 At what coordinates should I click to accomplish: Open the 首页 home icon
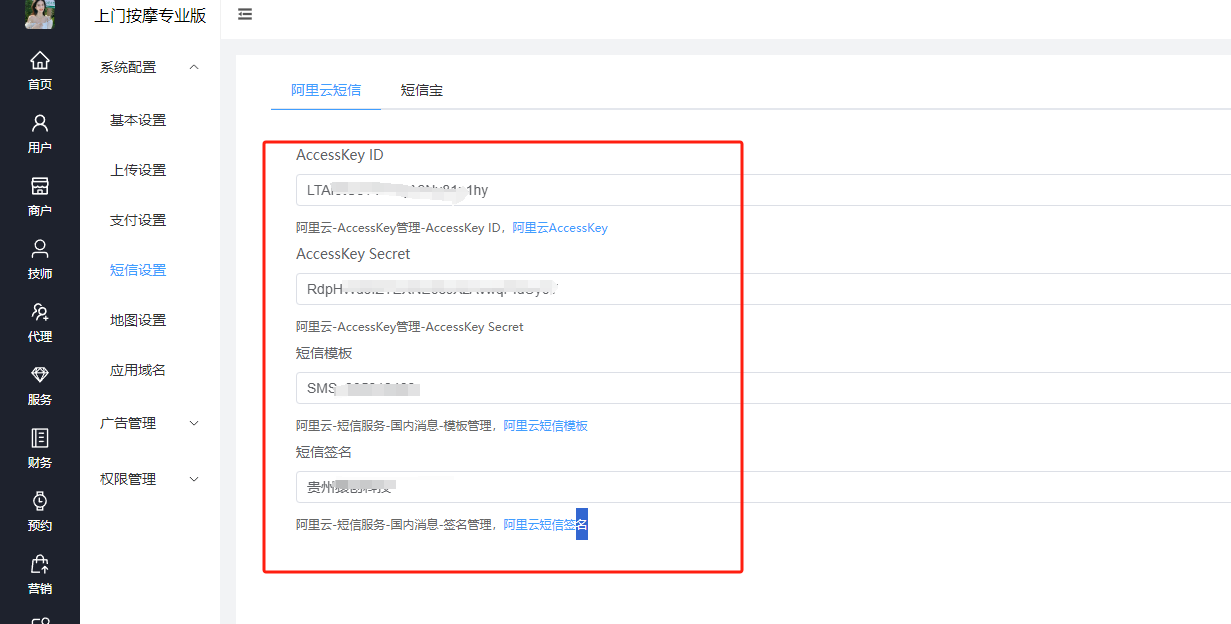tap(40, 60)
